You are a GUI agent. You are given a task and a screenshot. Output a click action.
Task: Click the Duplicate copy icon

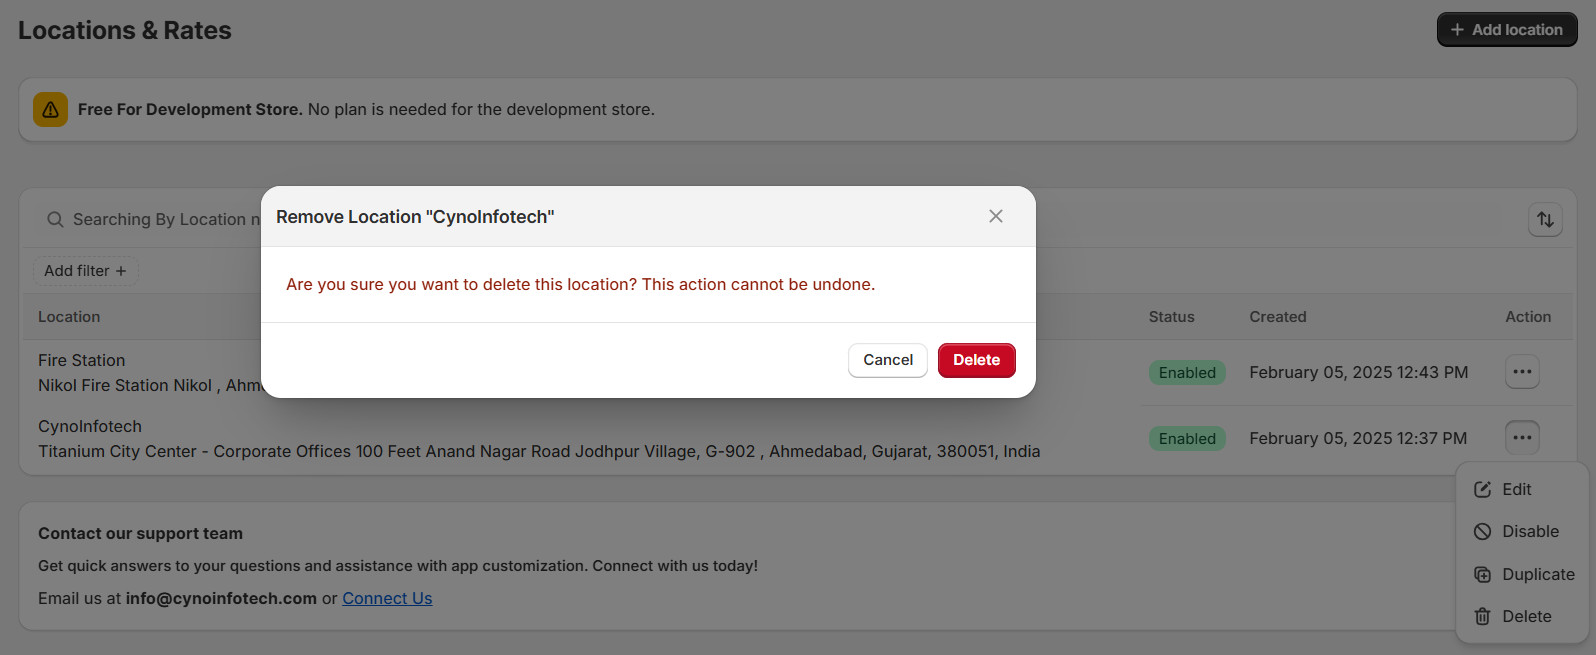coord(1483,575)
